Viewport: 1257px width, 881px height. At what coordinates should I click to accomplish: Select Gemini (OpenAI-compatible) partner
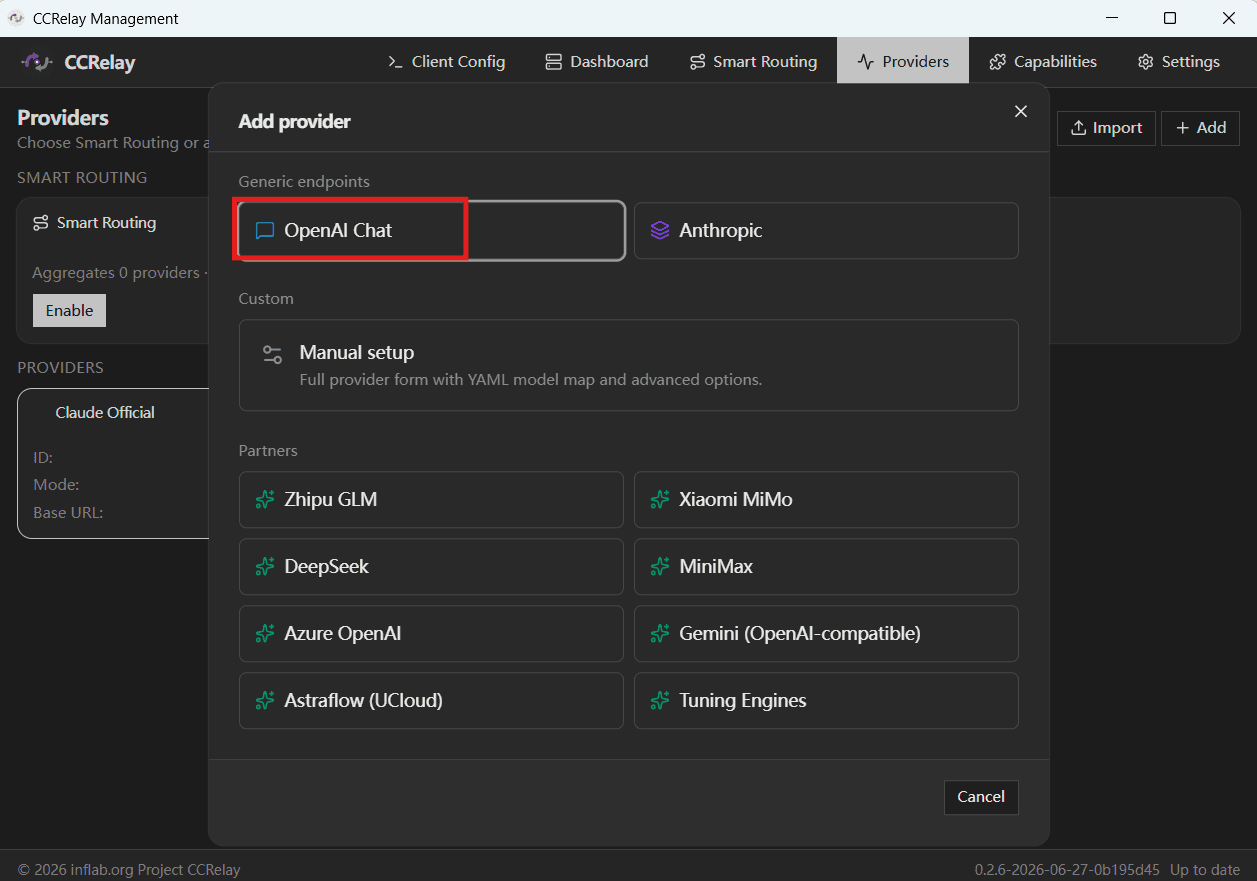[826, 634]
